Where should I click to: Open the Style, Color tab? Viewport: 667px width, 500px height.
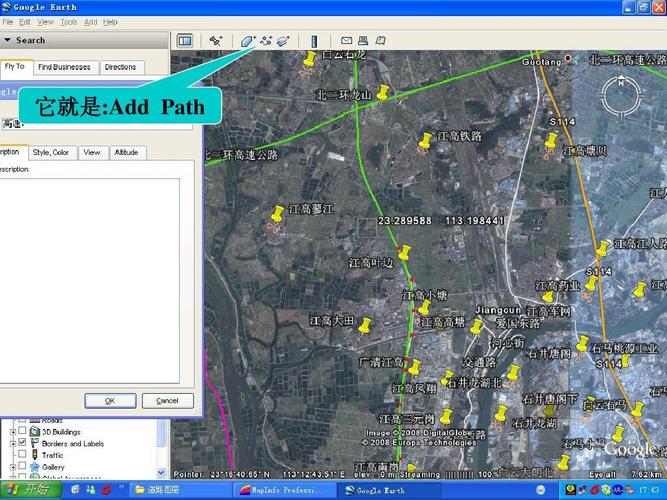click(51, 152)
